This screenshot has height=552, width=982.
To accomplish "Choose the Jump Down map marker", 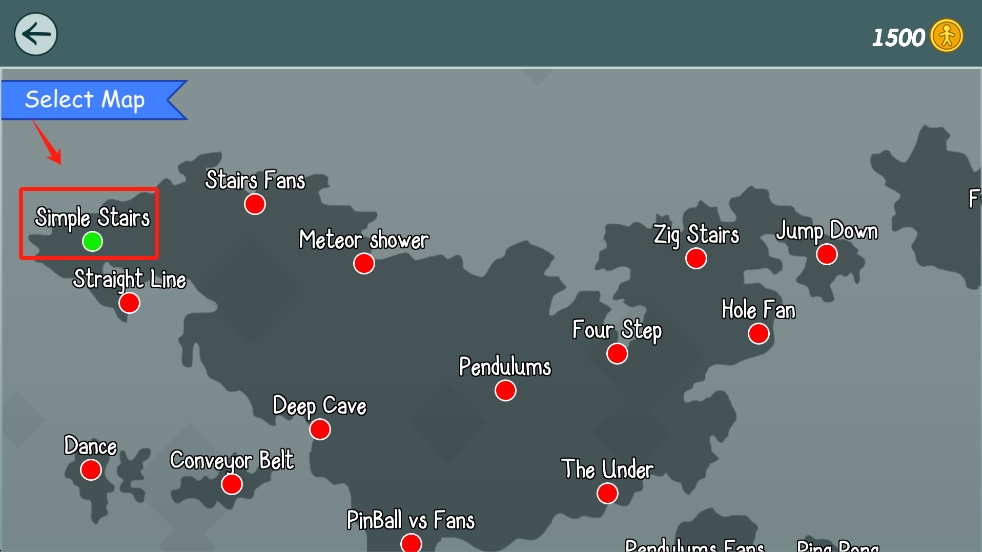I will click(827, 254).
